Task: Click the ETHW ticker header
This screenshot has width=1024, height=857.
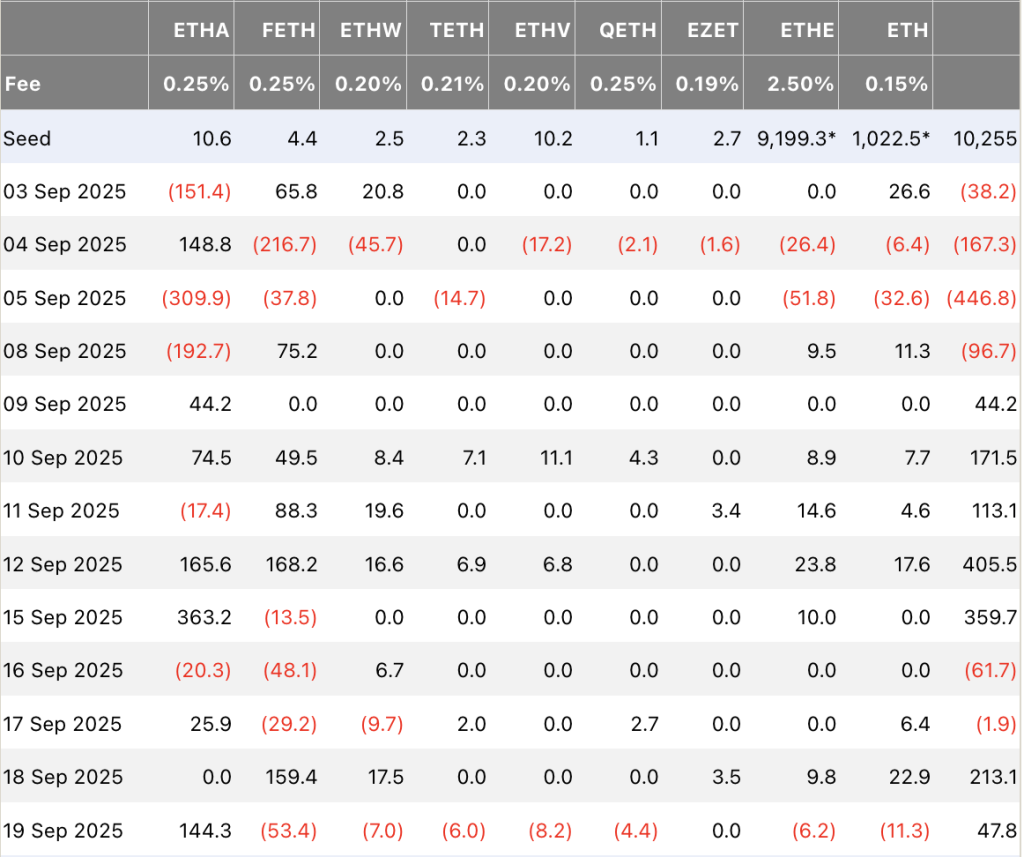Action: 371,30
